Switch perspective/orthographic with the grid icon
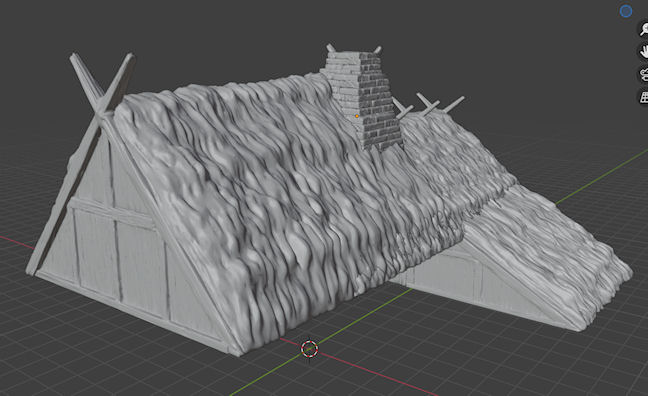The width and height of the screenshot is (648, 396). [644, 98]
